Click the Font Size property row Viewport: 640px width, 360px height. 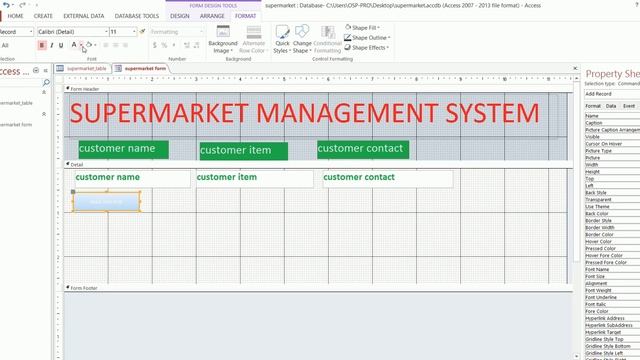[612, 276]
